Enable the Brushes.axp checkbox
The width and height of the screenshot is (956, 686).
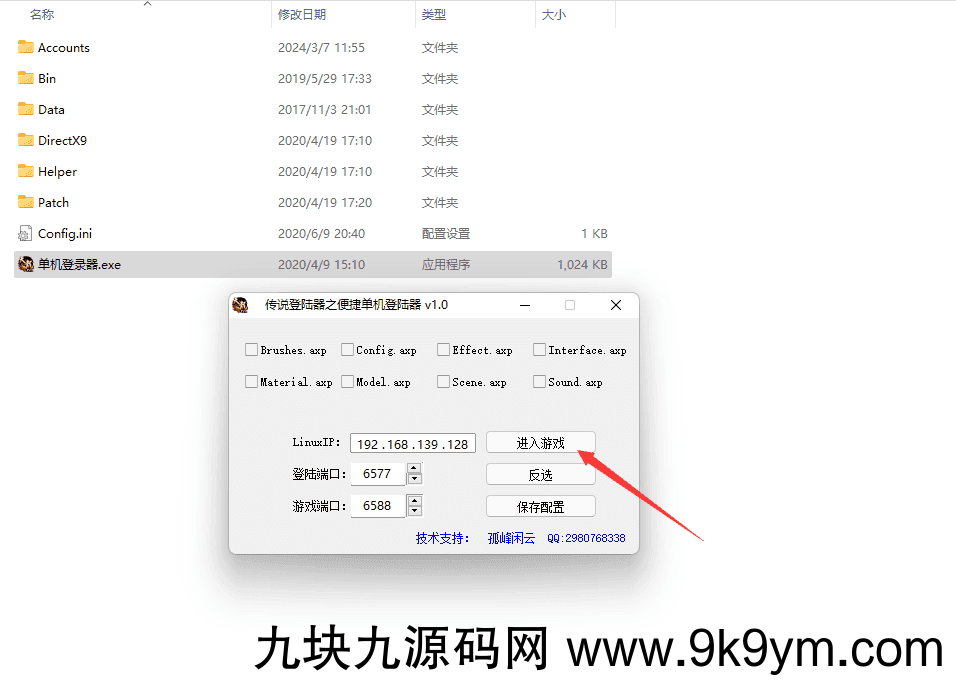251,350
